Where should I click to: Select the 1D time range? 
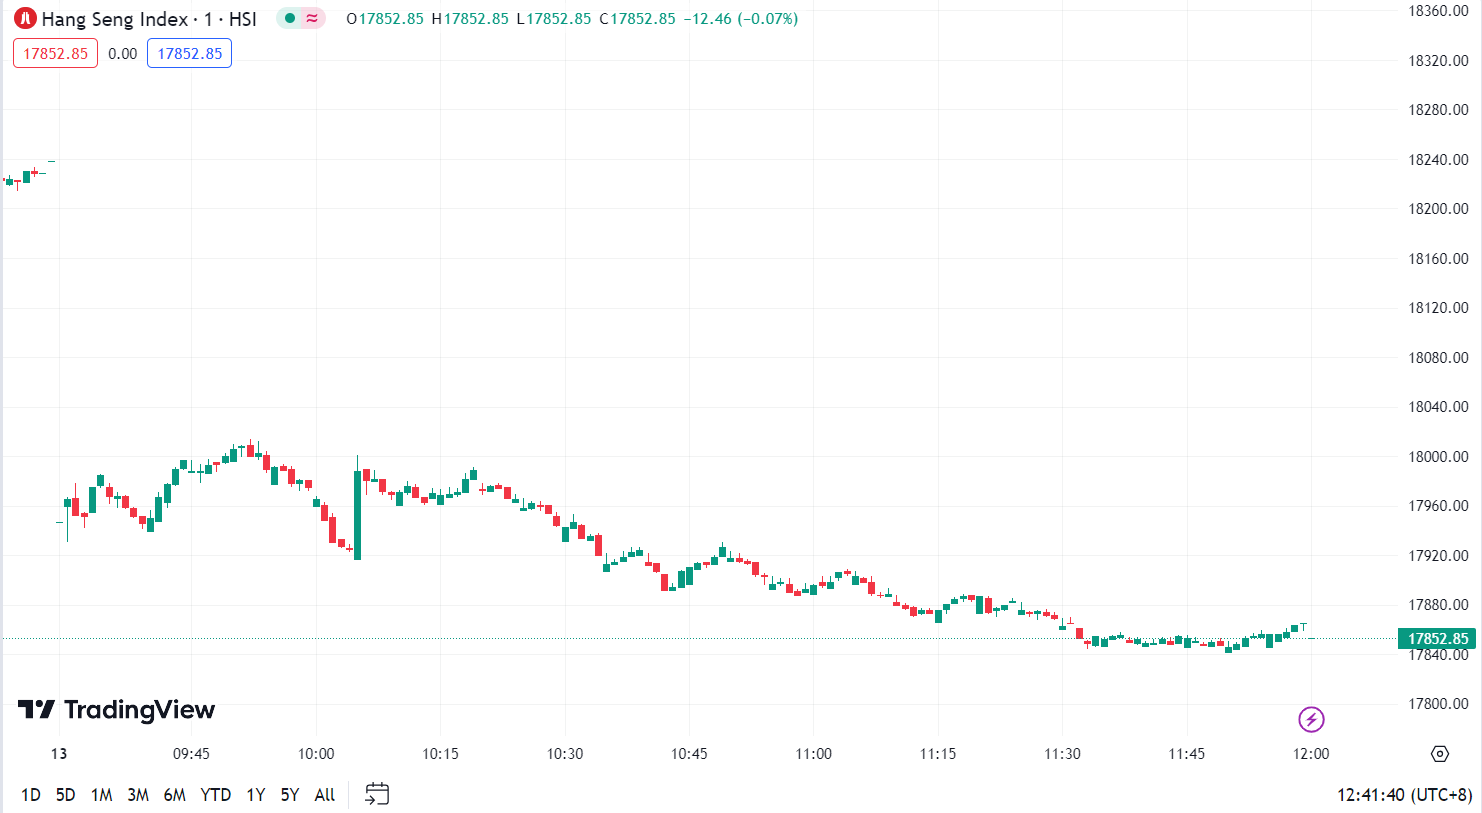point(31,795)
